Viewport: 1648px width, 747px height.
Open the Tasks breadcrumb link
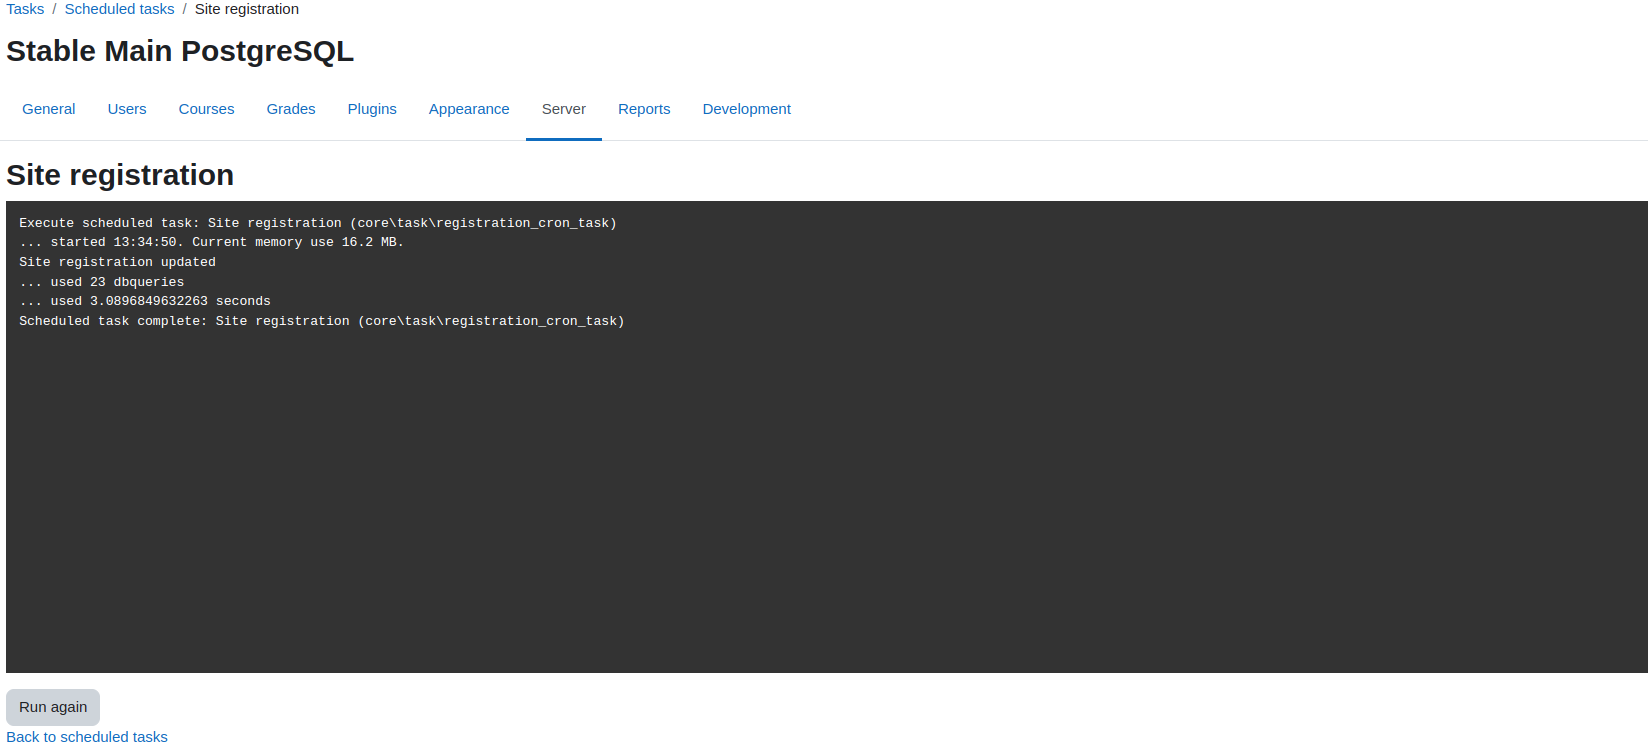tap(25, 9)
